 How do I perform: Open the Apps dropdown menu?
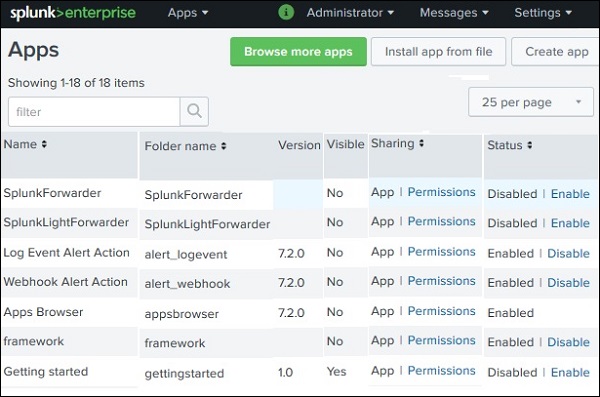pos(188,13)
